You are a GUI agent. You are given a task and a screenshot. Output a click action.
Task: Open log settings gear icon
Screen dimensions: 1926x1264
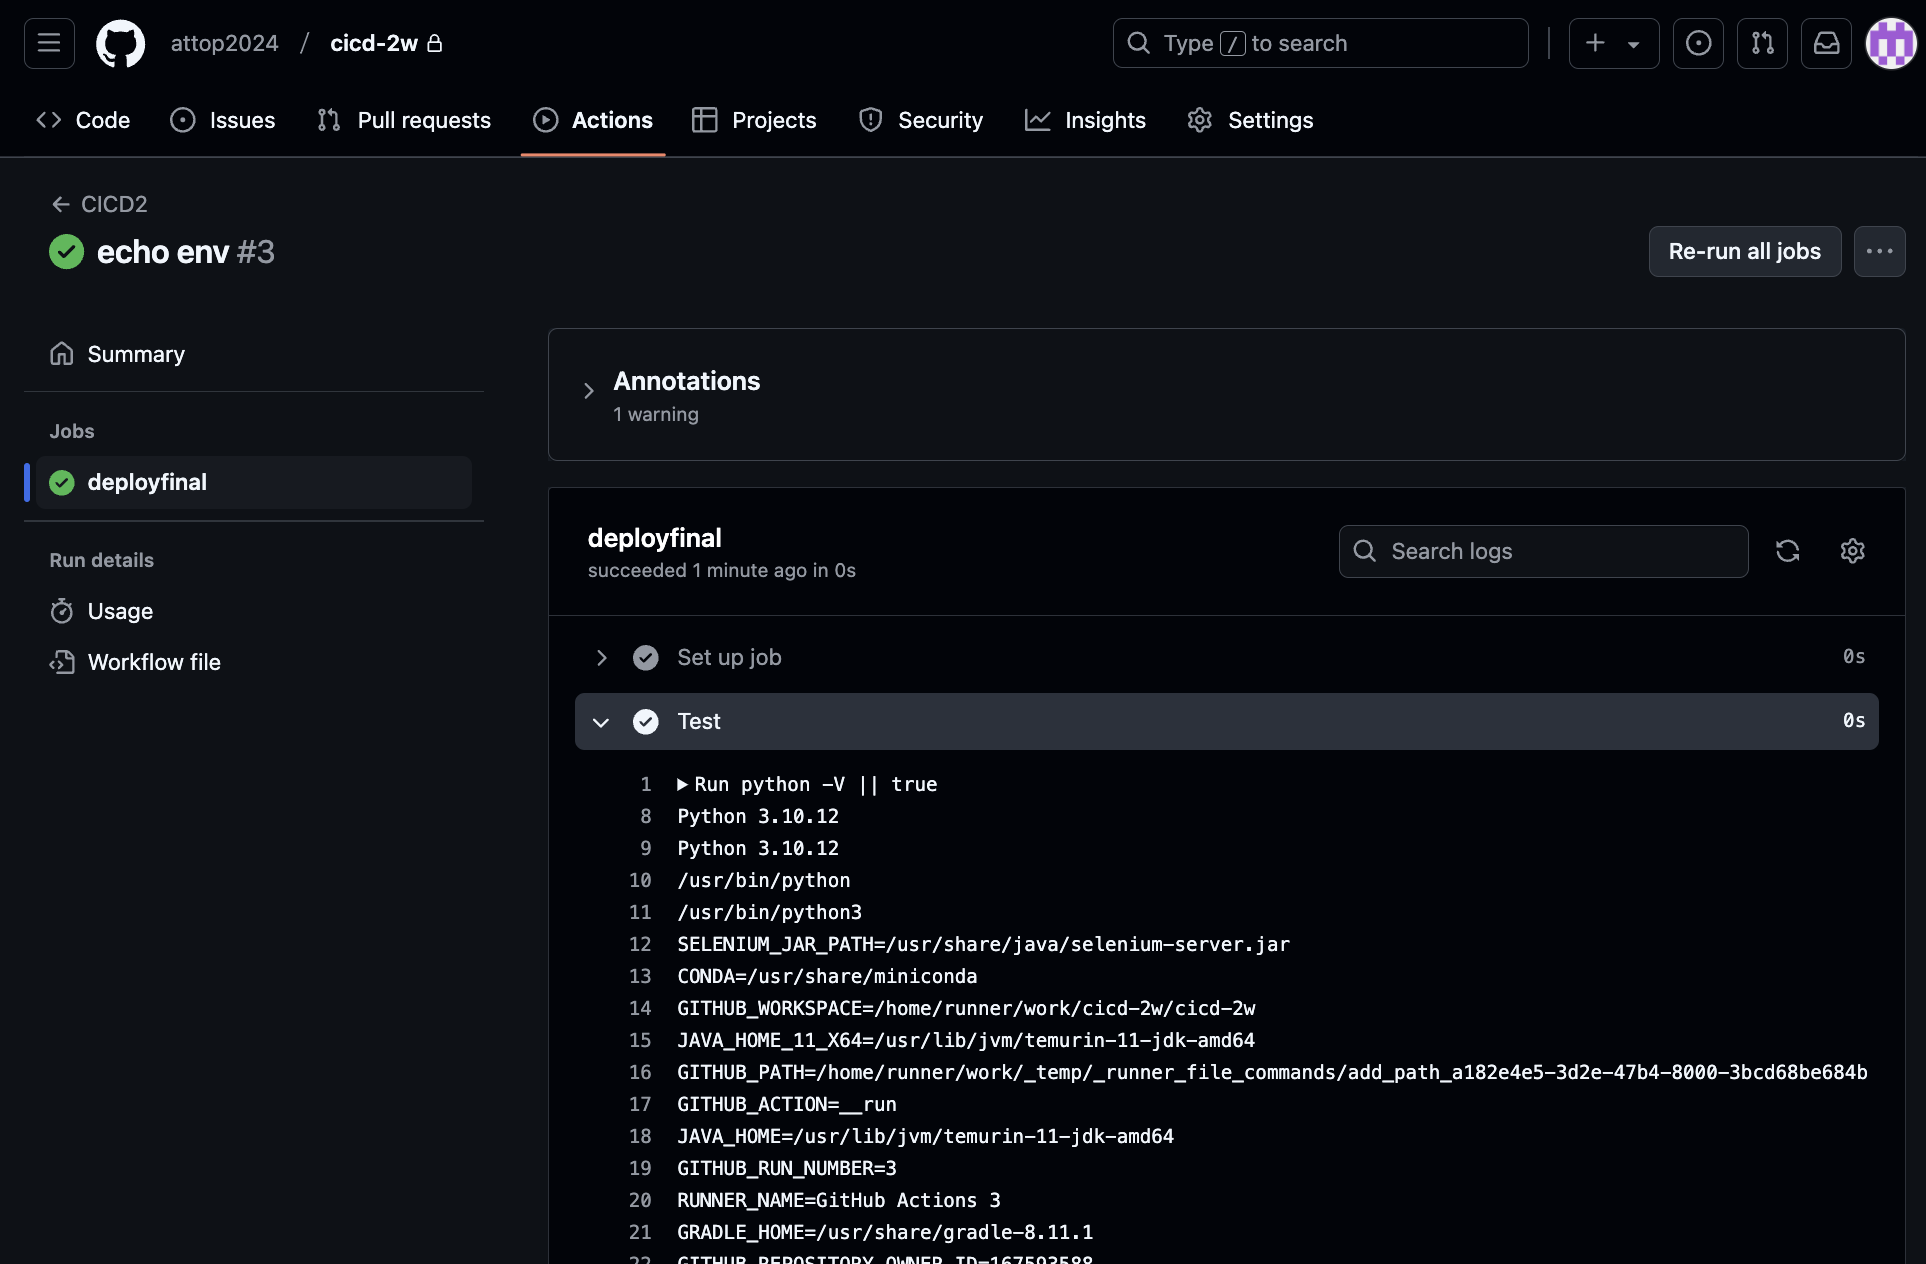pyautogui.click(x=1852, y=551)
